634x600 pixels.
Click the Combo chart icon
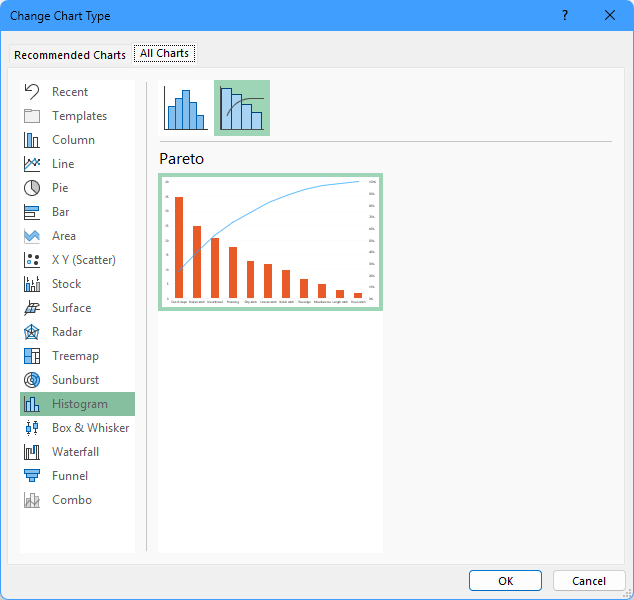point(32,500)
